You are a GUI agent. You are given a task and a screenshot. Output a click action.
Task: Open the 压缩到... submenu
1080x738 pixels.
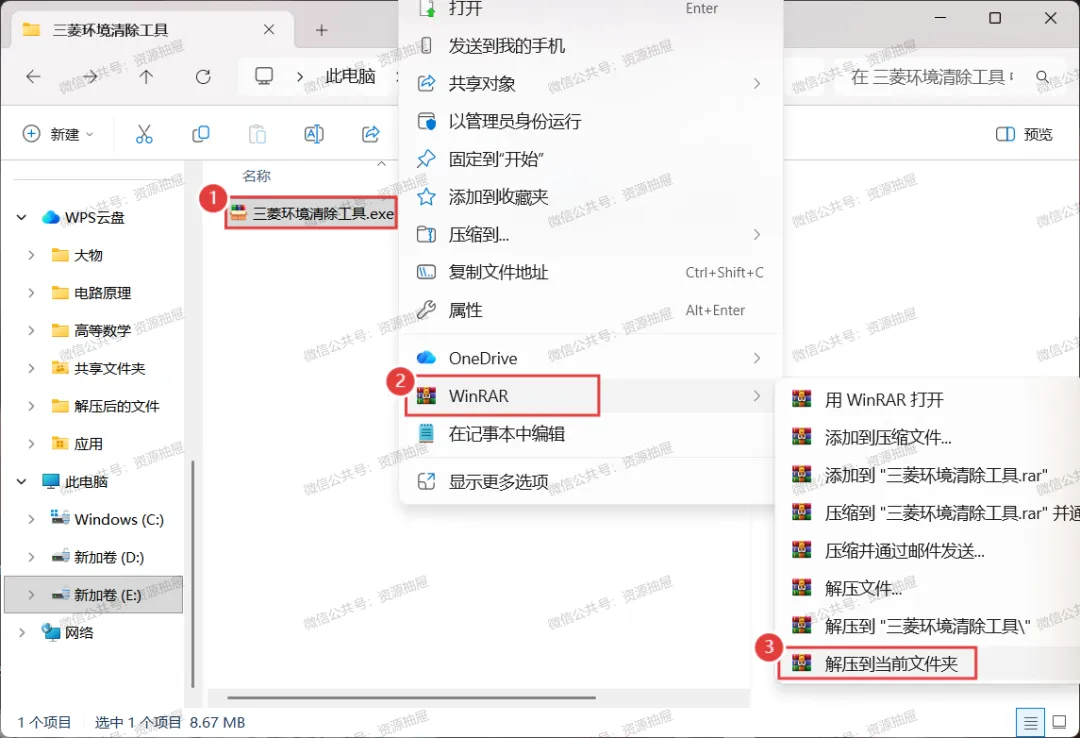[590, 234]
